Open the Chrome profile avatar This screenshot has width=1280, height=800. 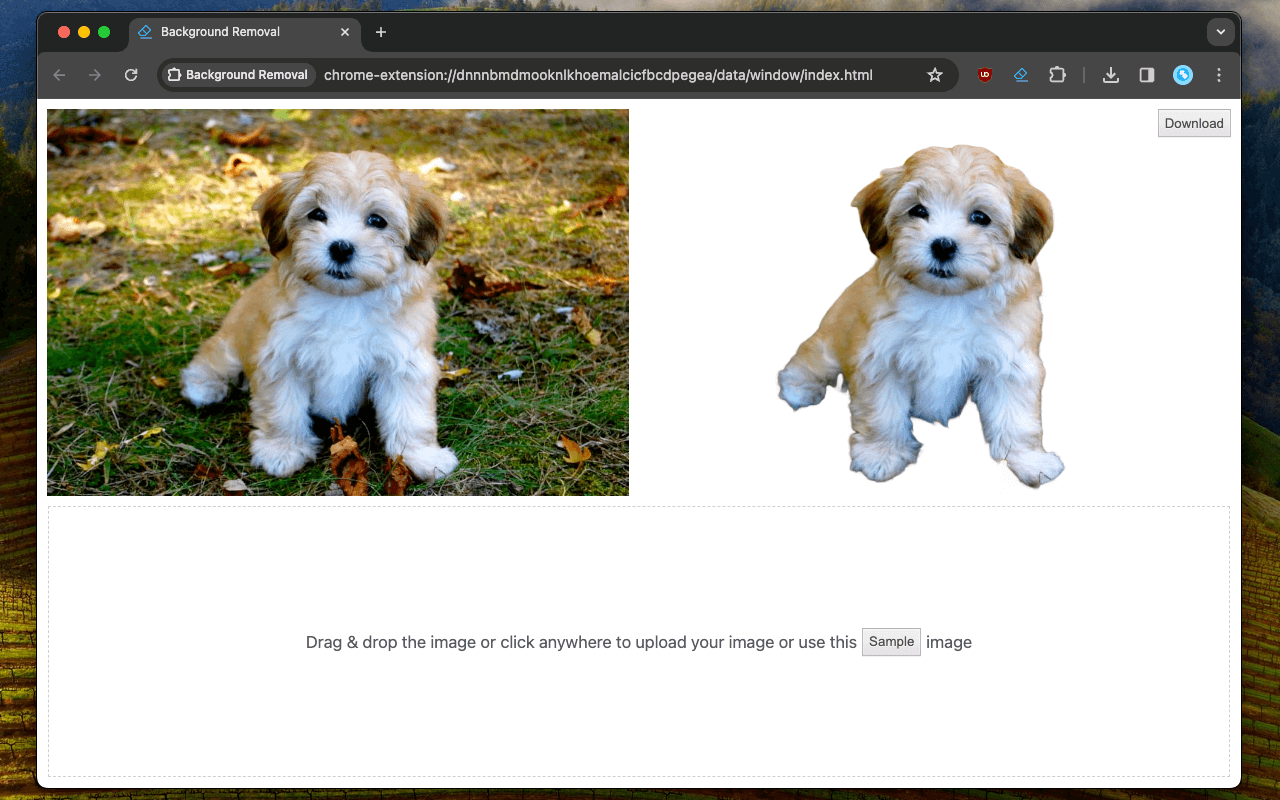pos(1183,75)
